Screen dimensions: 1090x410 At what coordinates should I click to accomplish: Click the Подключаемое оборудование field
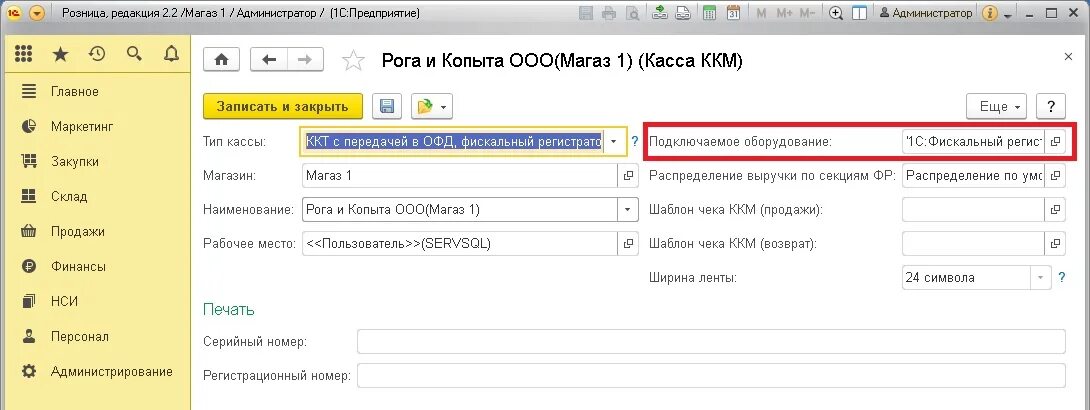(x=973, y=142)
